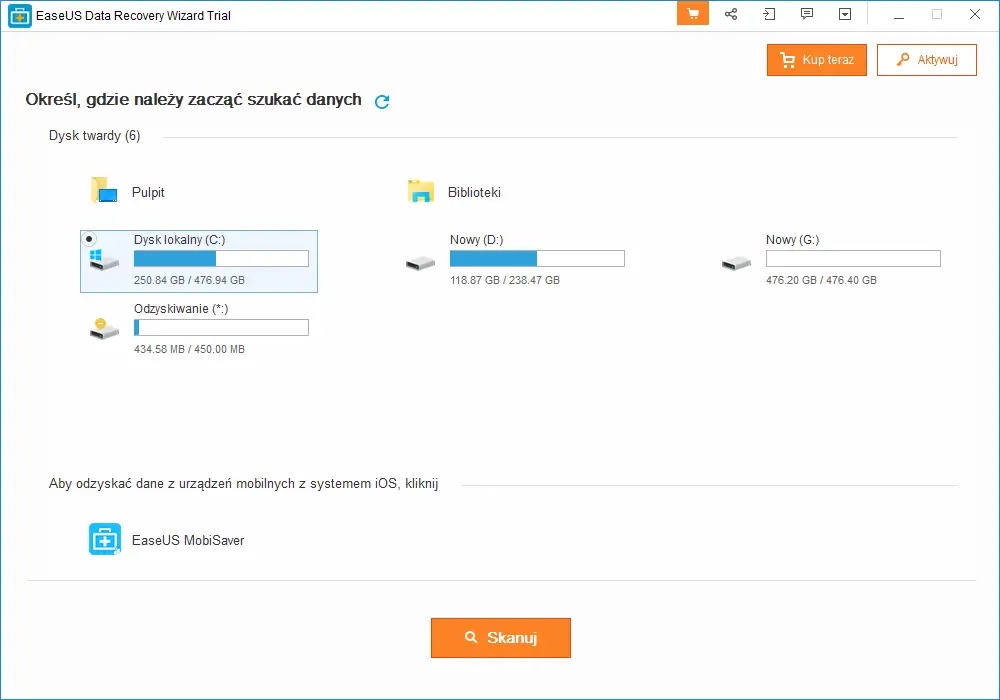The width and height of the screenshot is (1000, 700).
Task: Select the Nowy (G:) drive icon
Action: 737,263
